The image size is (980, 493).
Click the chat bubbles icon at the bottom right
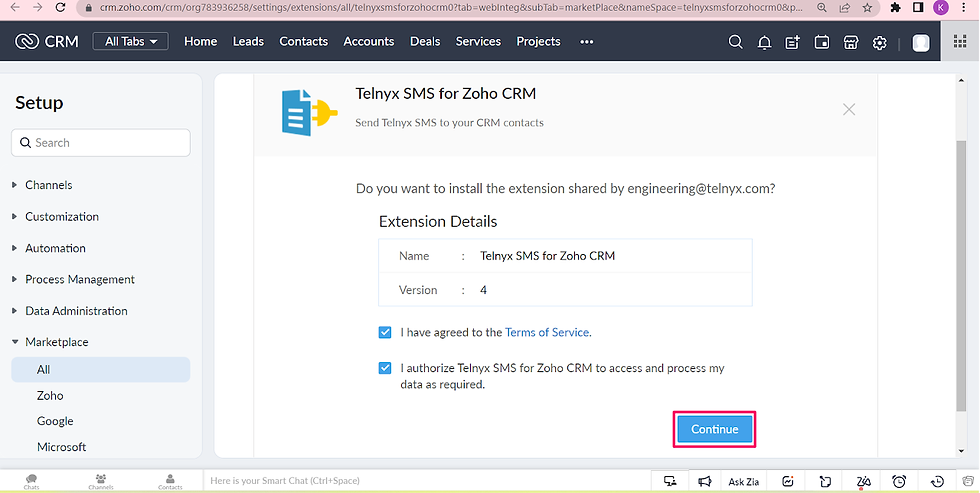pos(968,481)
